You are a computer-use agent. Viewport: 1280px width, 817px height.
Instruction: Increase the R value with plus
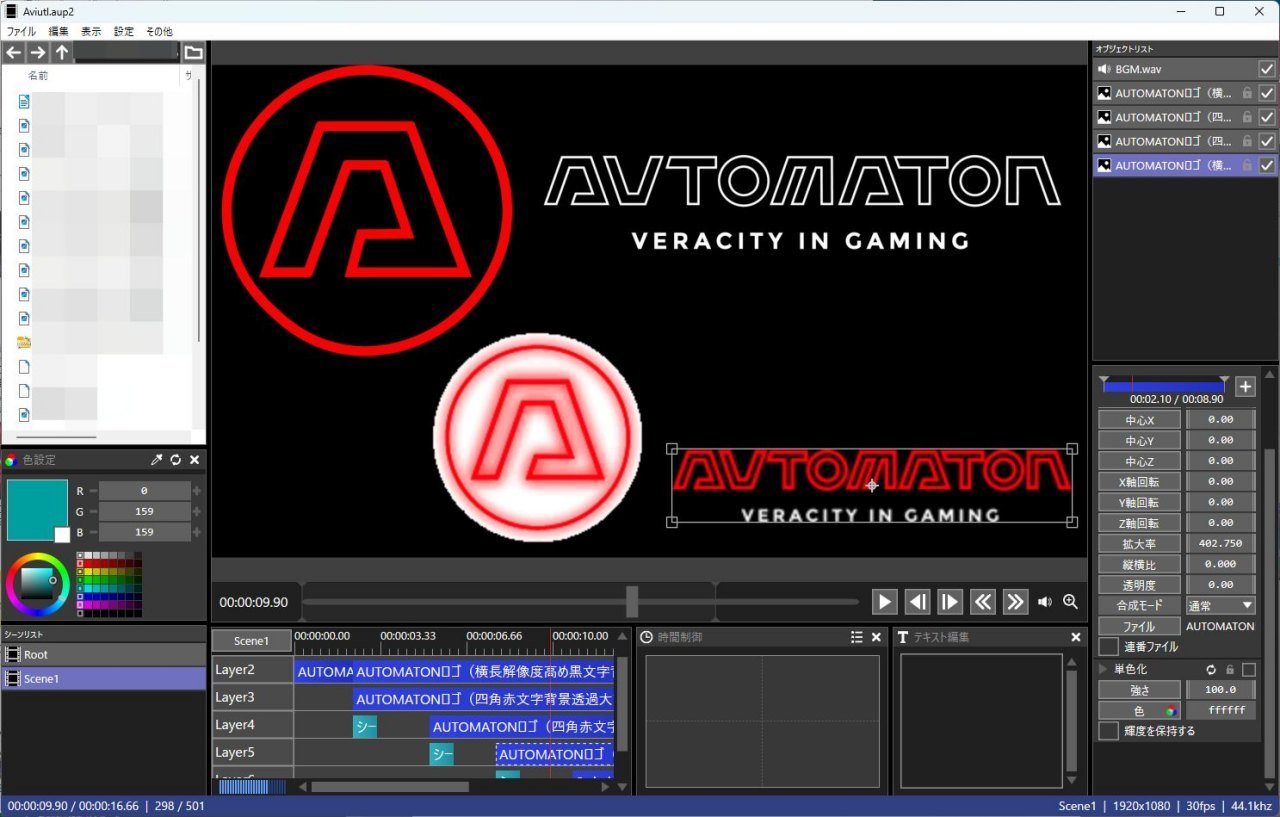[196, 491]
